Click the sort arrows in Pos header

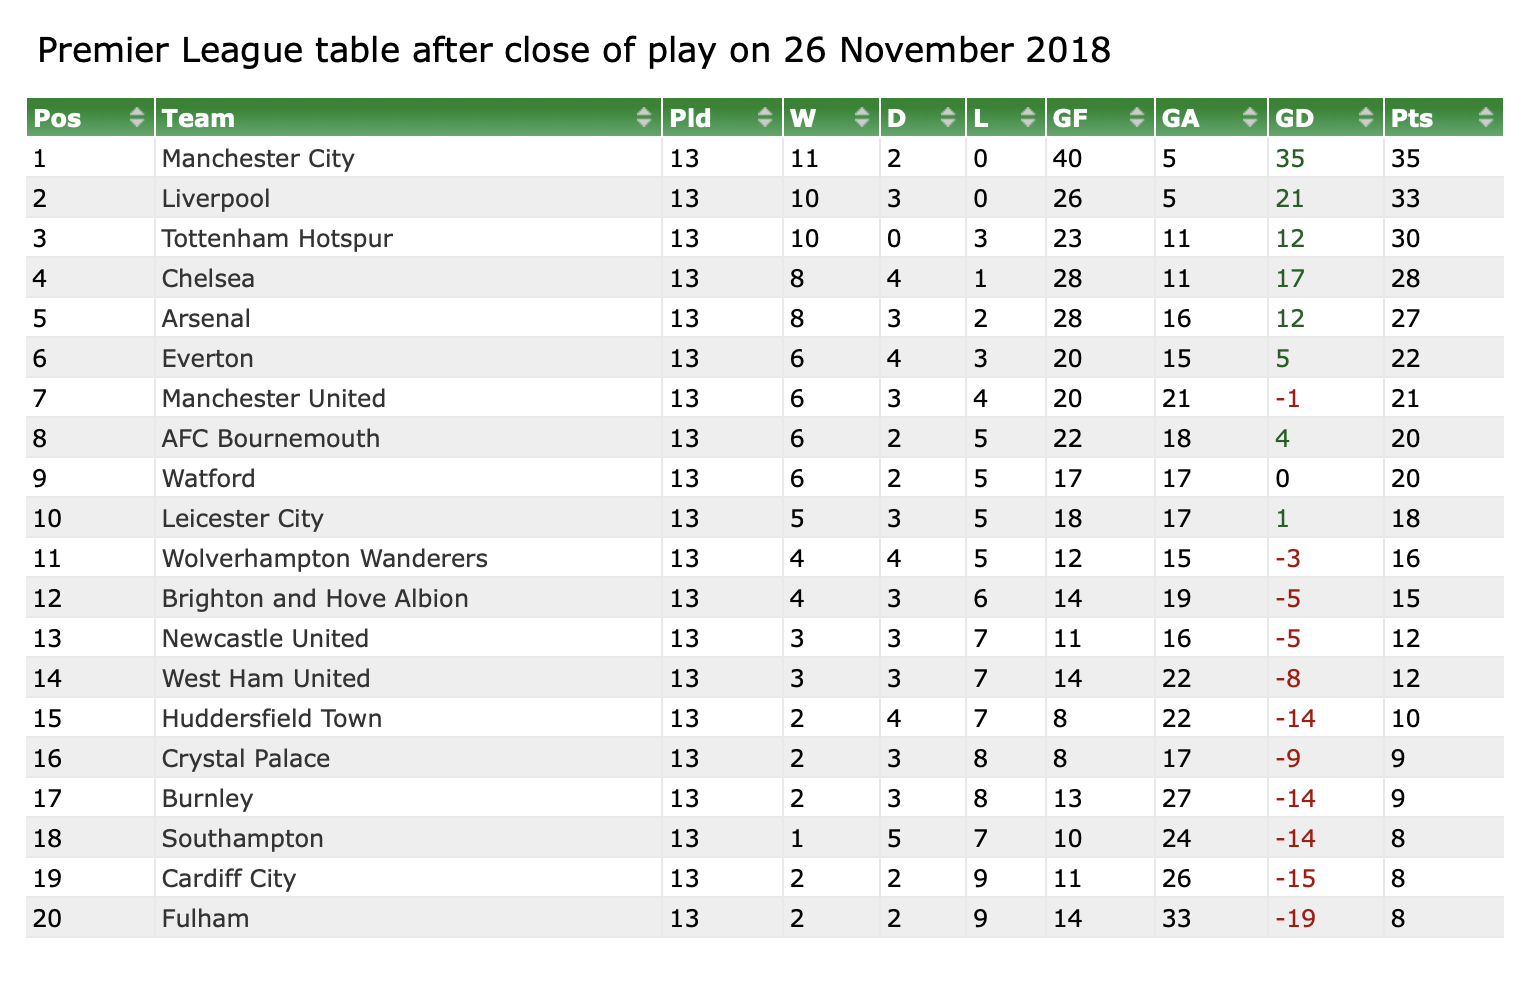click(137, 118)
